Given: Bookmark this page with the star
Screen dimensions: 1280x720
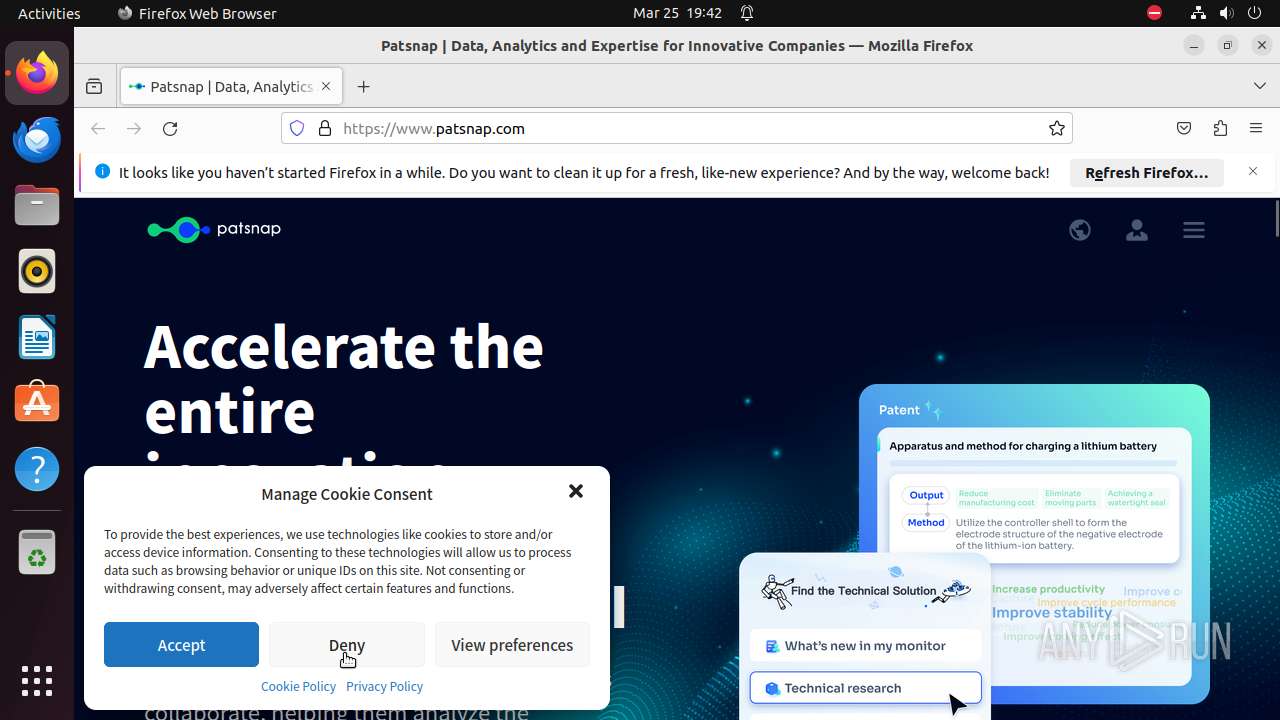Looking at the screenshot, I should [x=1056, y=128].
